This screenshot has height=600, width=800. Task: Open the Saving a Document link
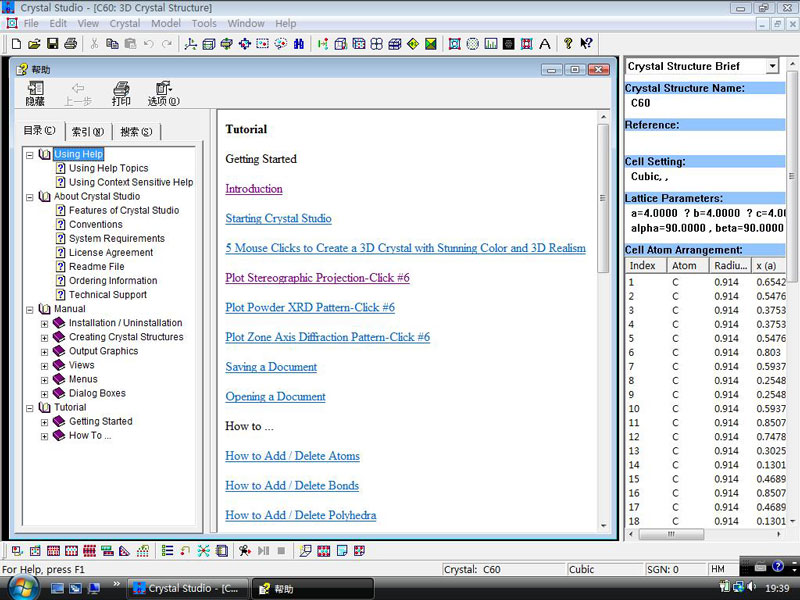click(x=271, y=367)
